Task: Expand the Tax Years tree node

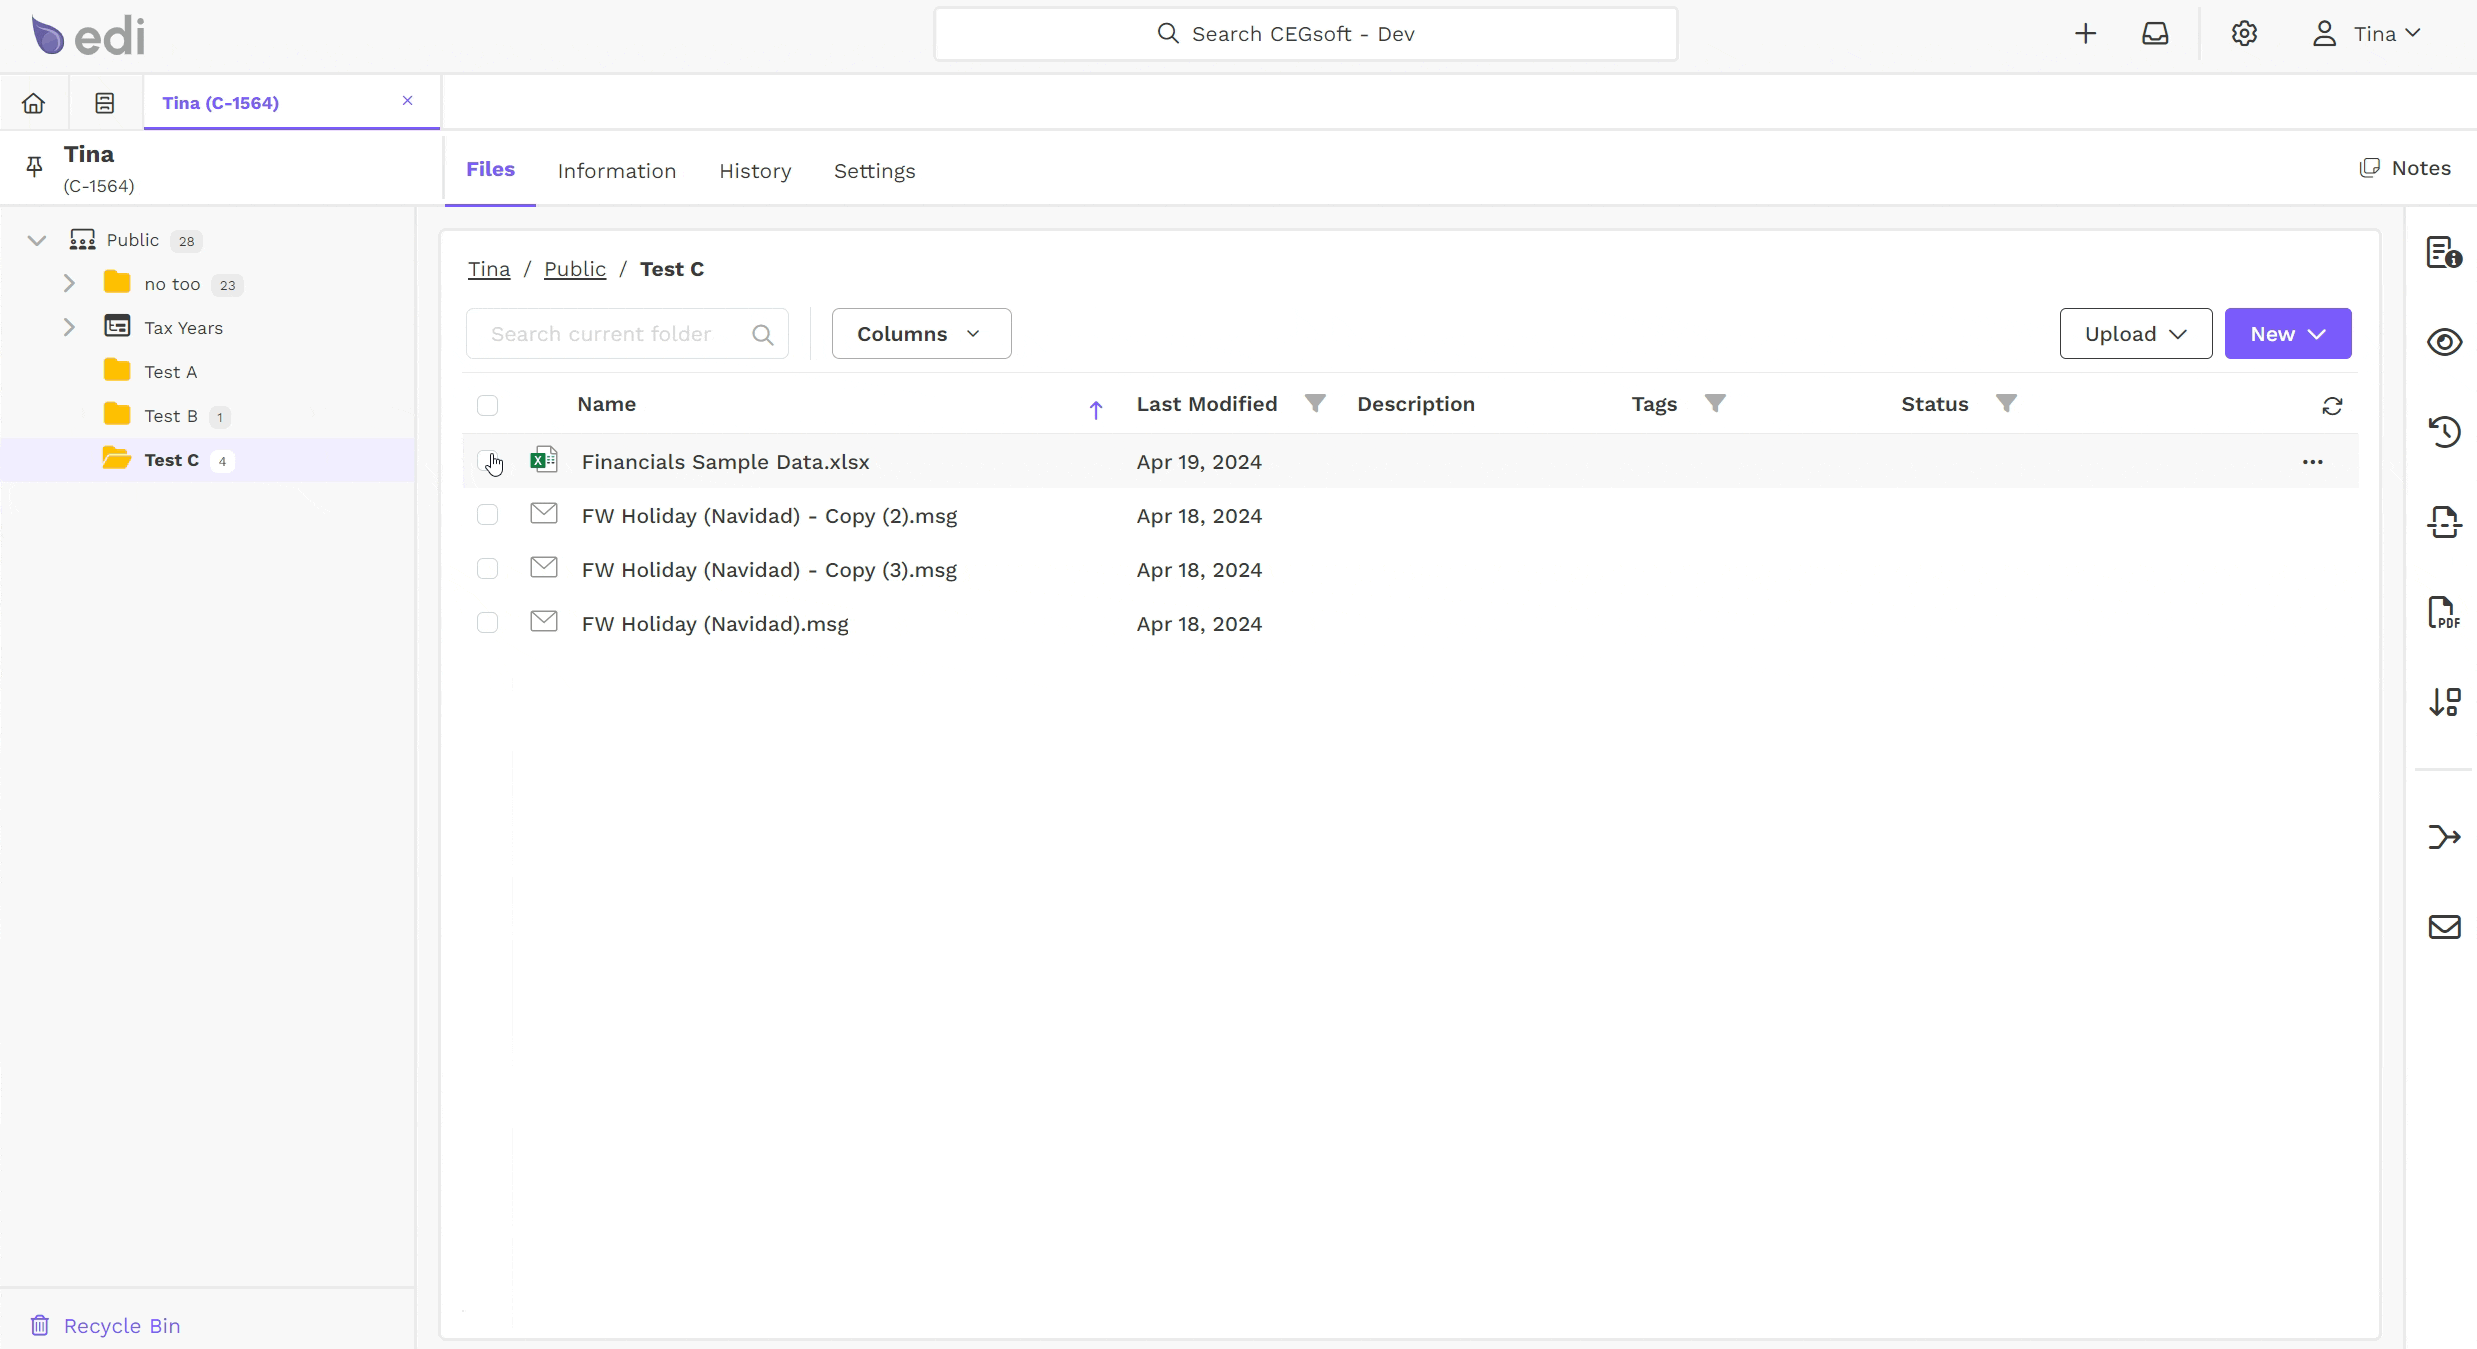Action: [69, 327]
